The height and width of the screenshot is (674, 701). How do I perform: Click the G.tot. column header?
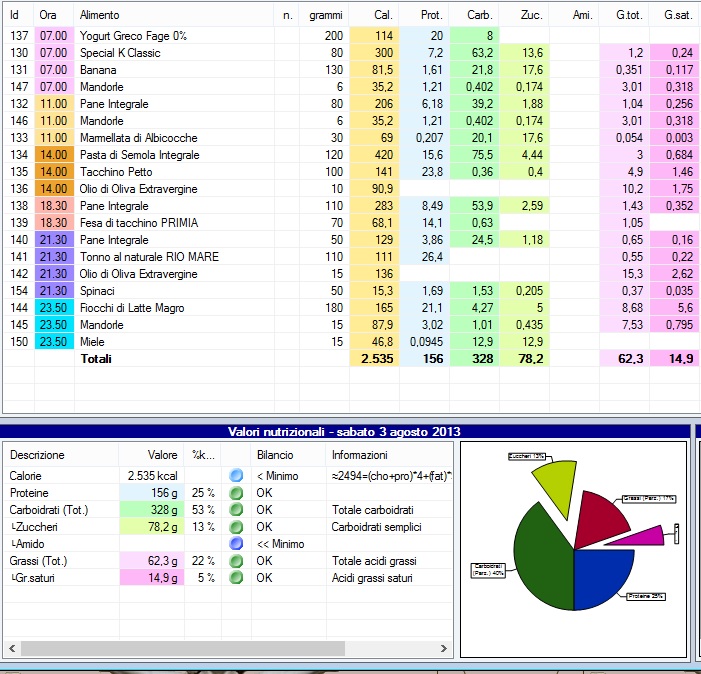click(625, 15)
